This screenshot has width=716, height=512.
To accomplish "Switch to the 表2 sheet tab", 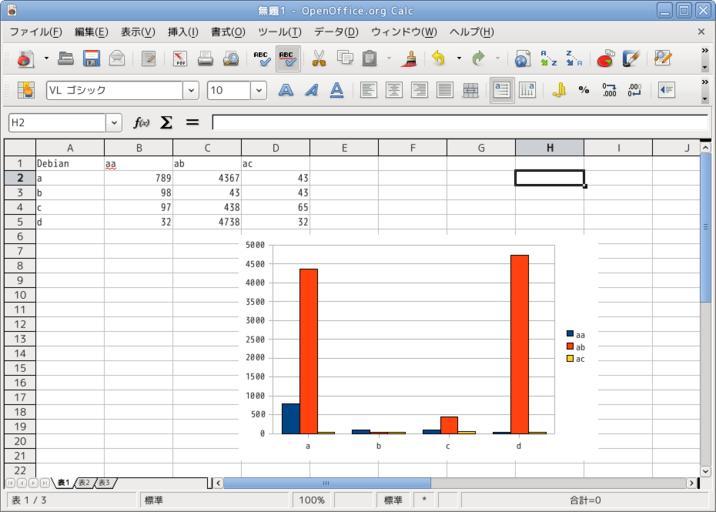I will point(84,483).
